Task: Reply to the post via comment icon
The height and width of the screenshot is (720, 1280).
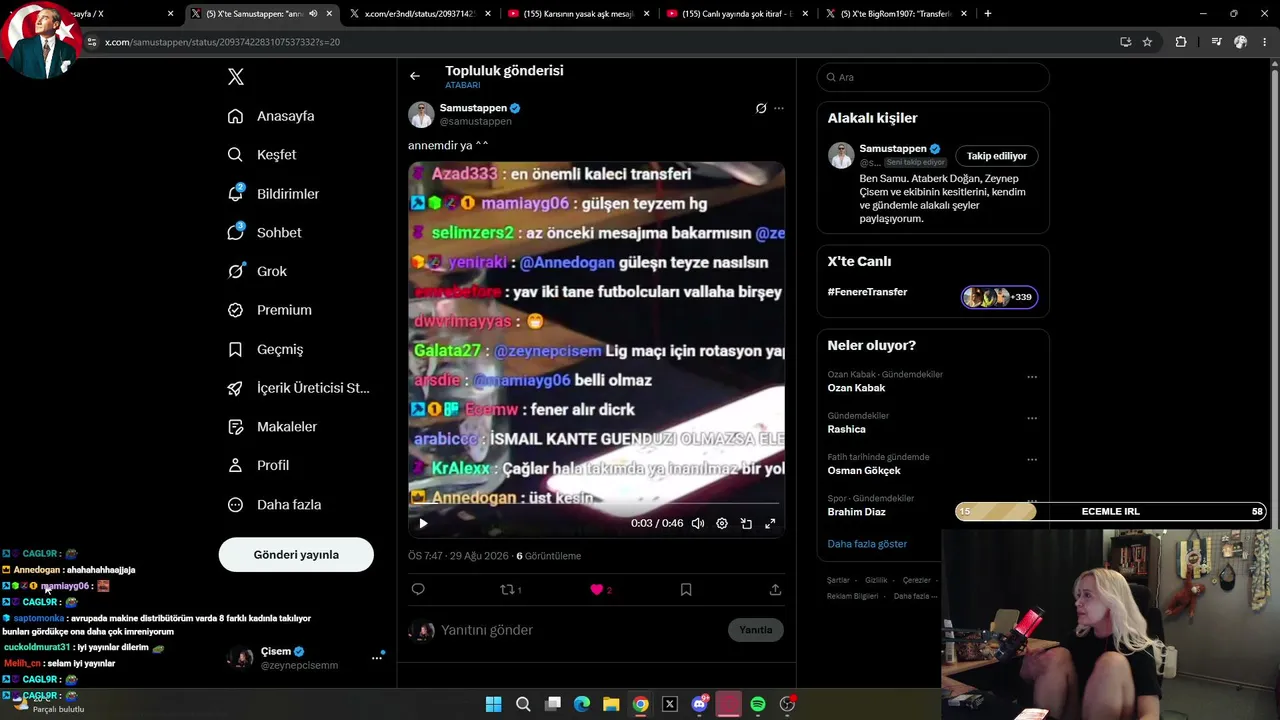Action: point(418,590)
